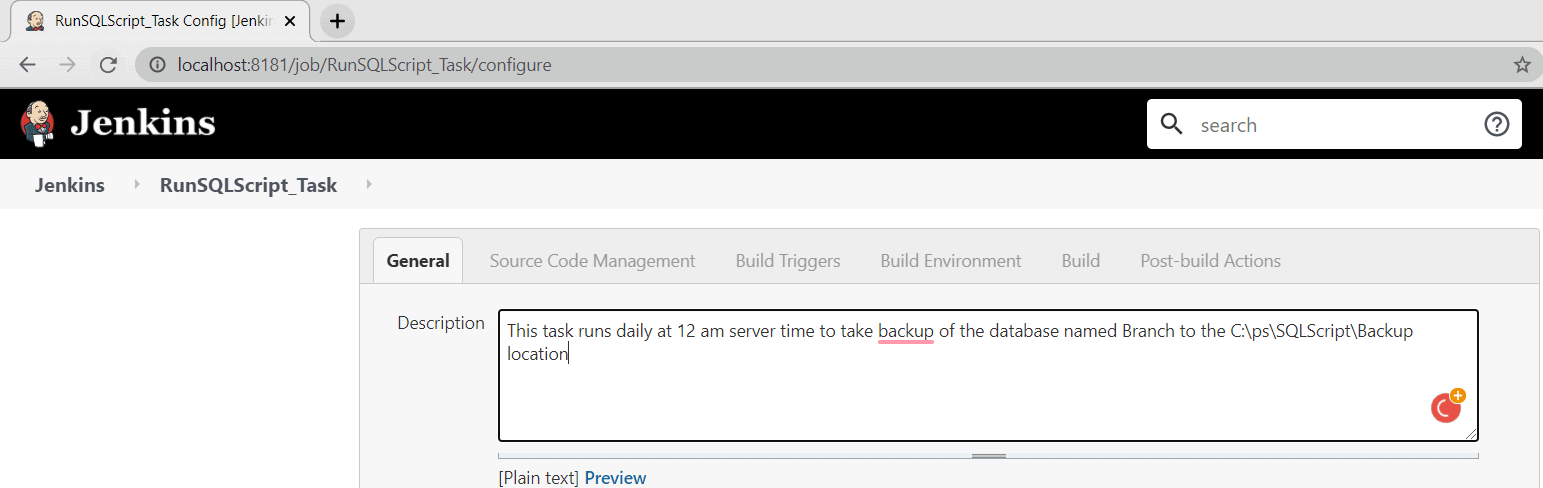
Task: Expand the RunSQLScript_Task breadcrumb arrow
Action: coord(369,185)
